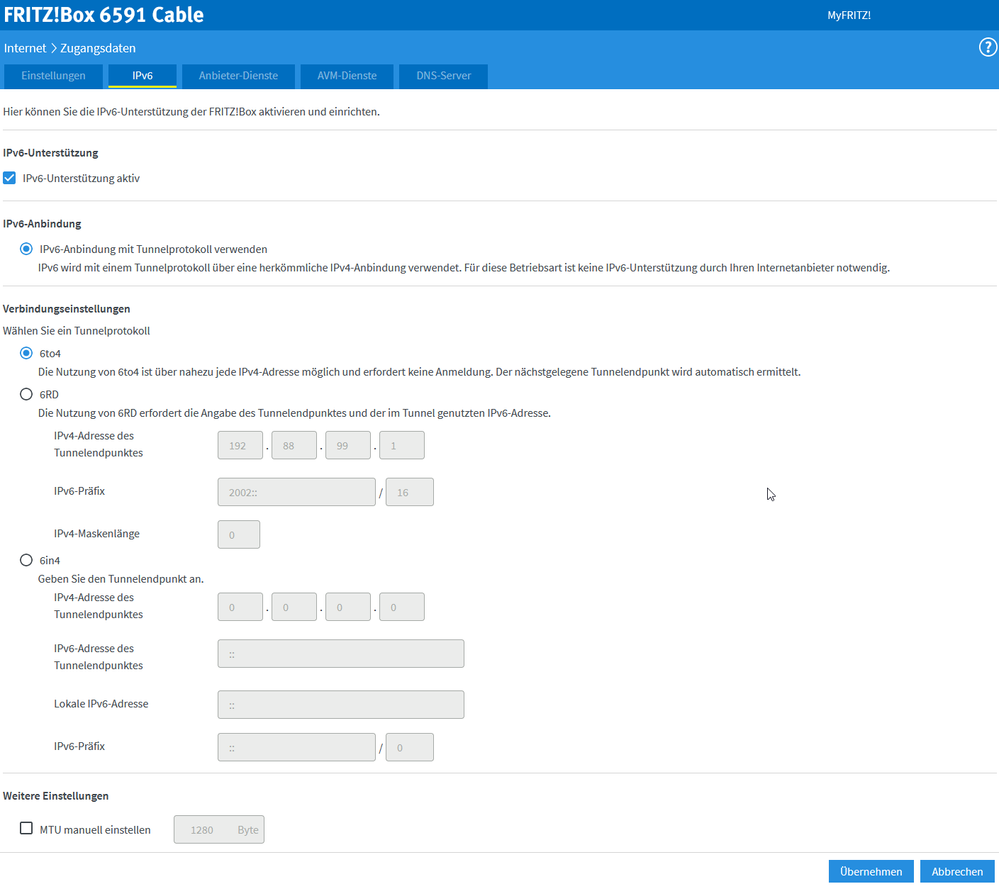This screenshot has height=886, width=999.
Task: Click 6in4 IPv6-Adresse des Tunnelendpunktes field
Action: point(341,654)
